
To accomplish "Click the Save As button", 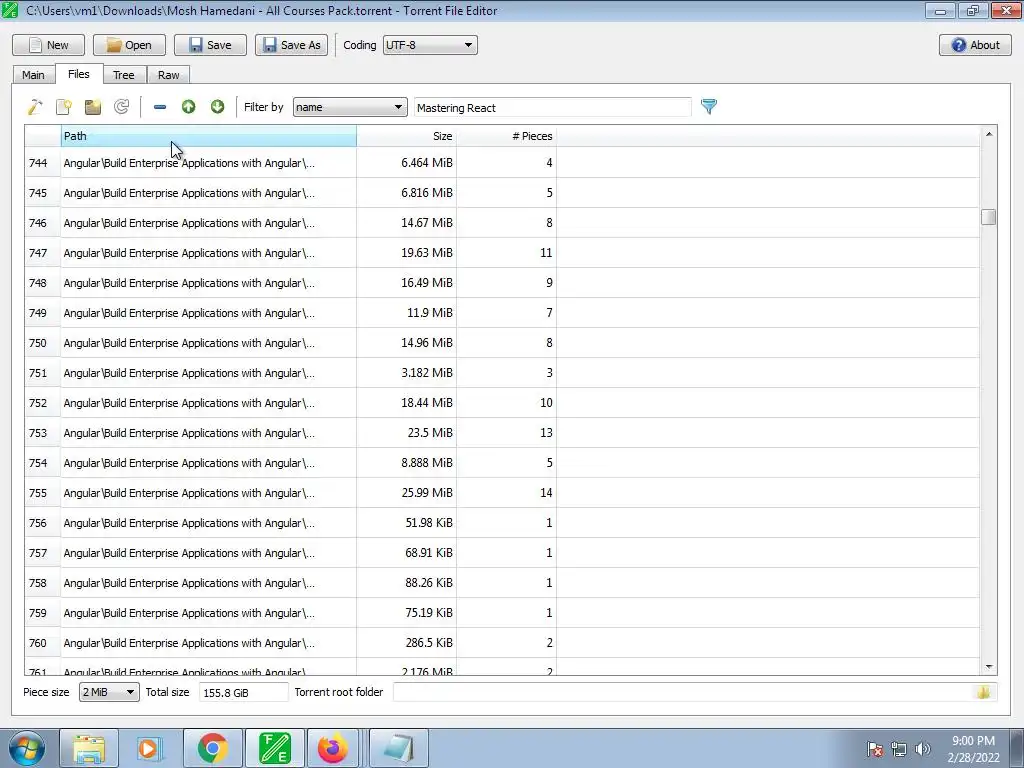I will [x=291, y=45].
